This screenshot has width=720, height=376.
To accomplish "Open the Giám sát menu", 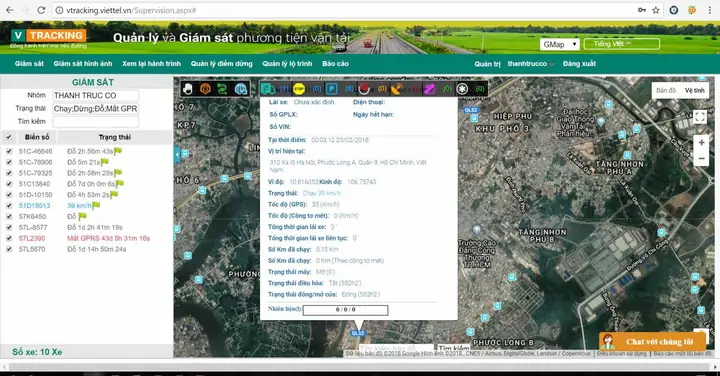I will (x=29, y=63).
